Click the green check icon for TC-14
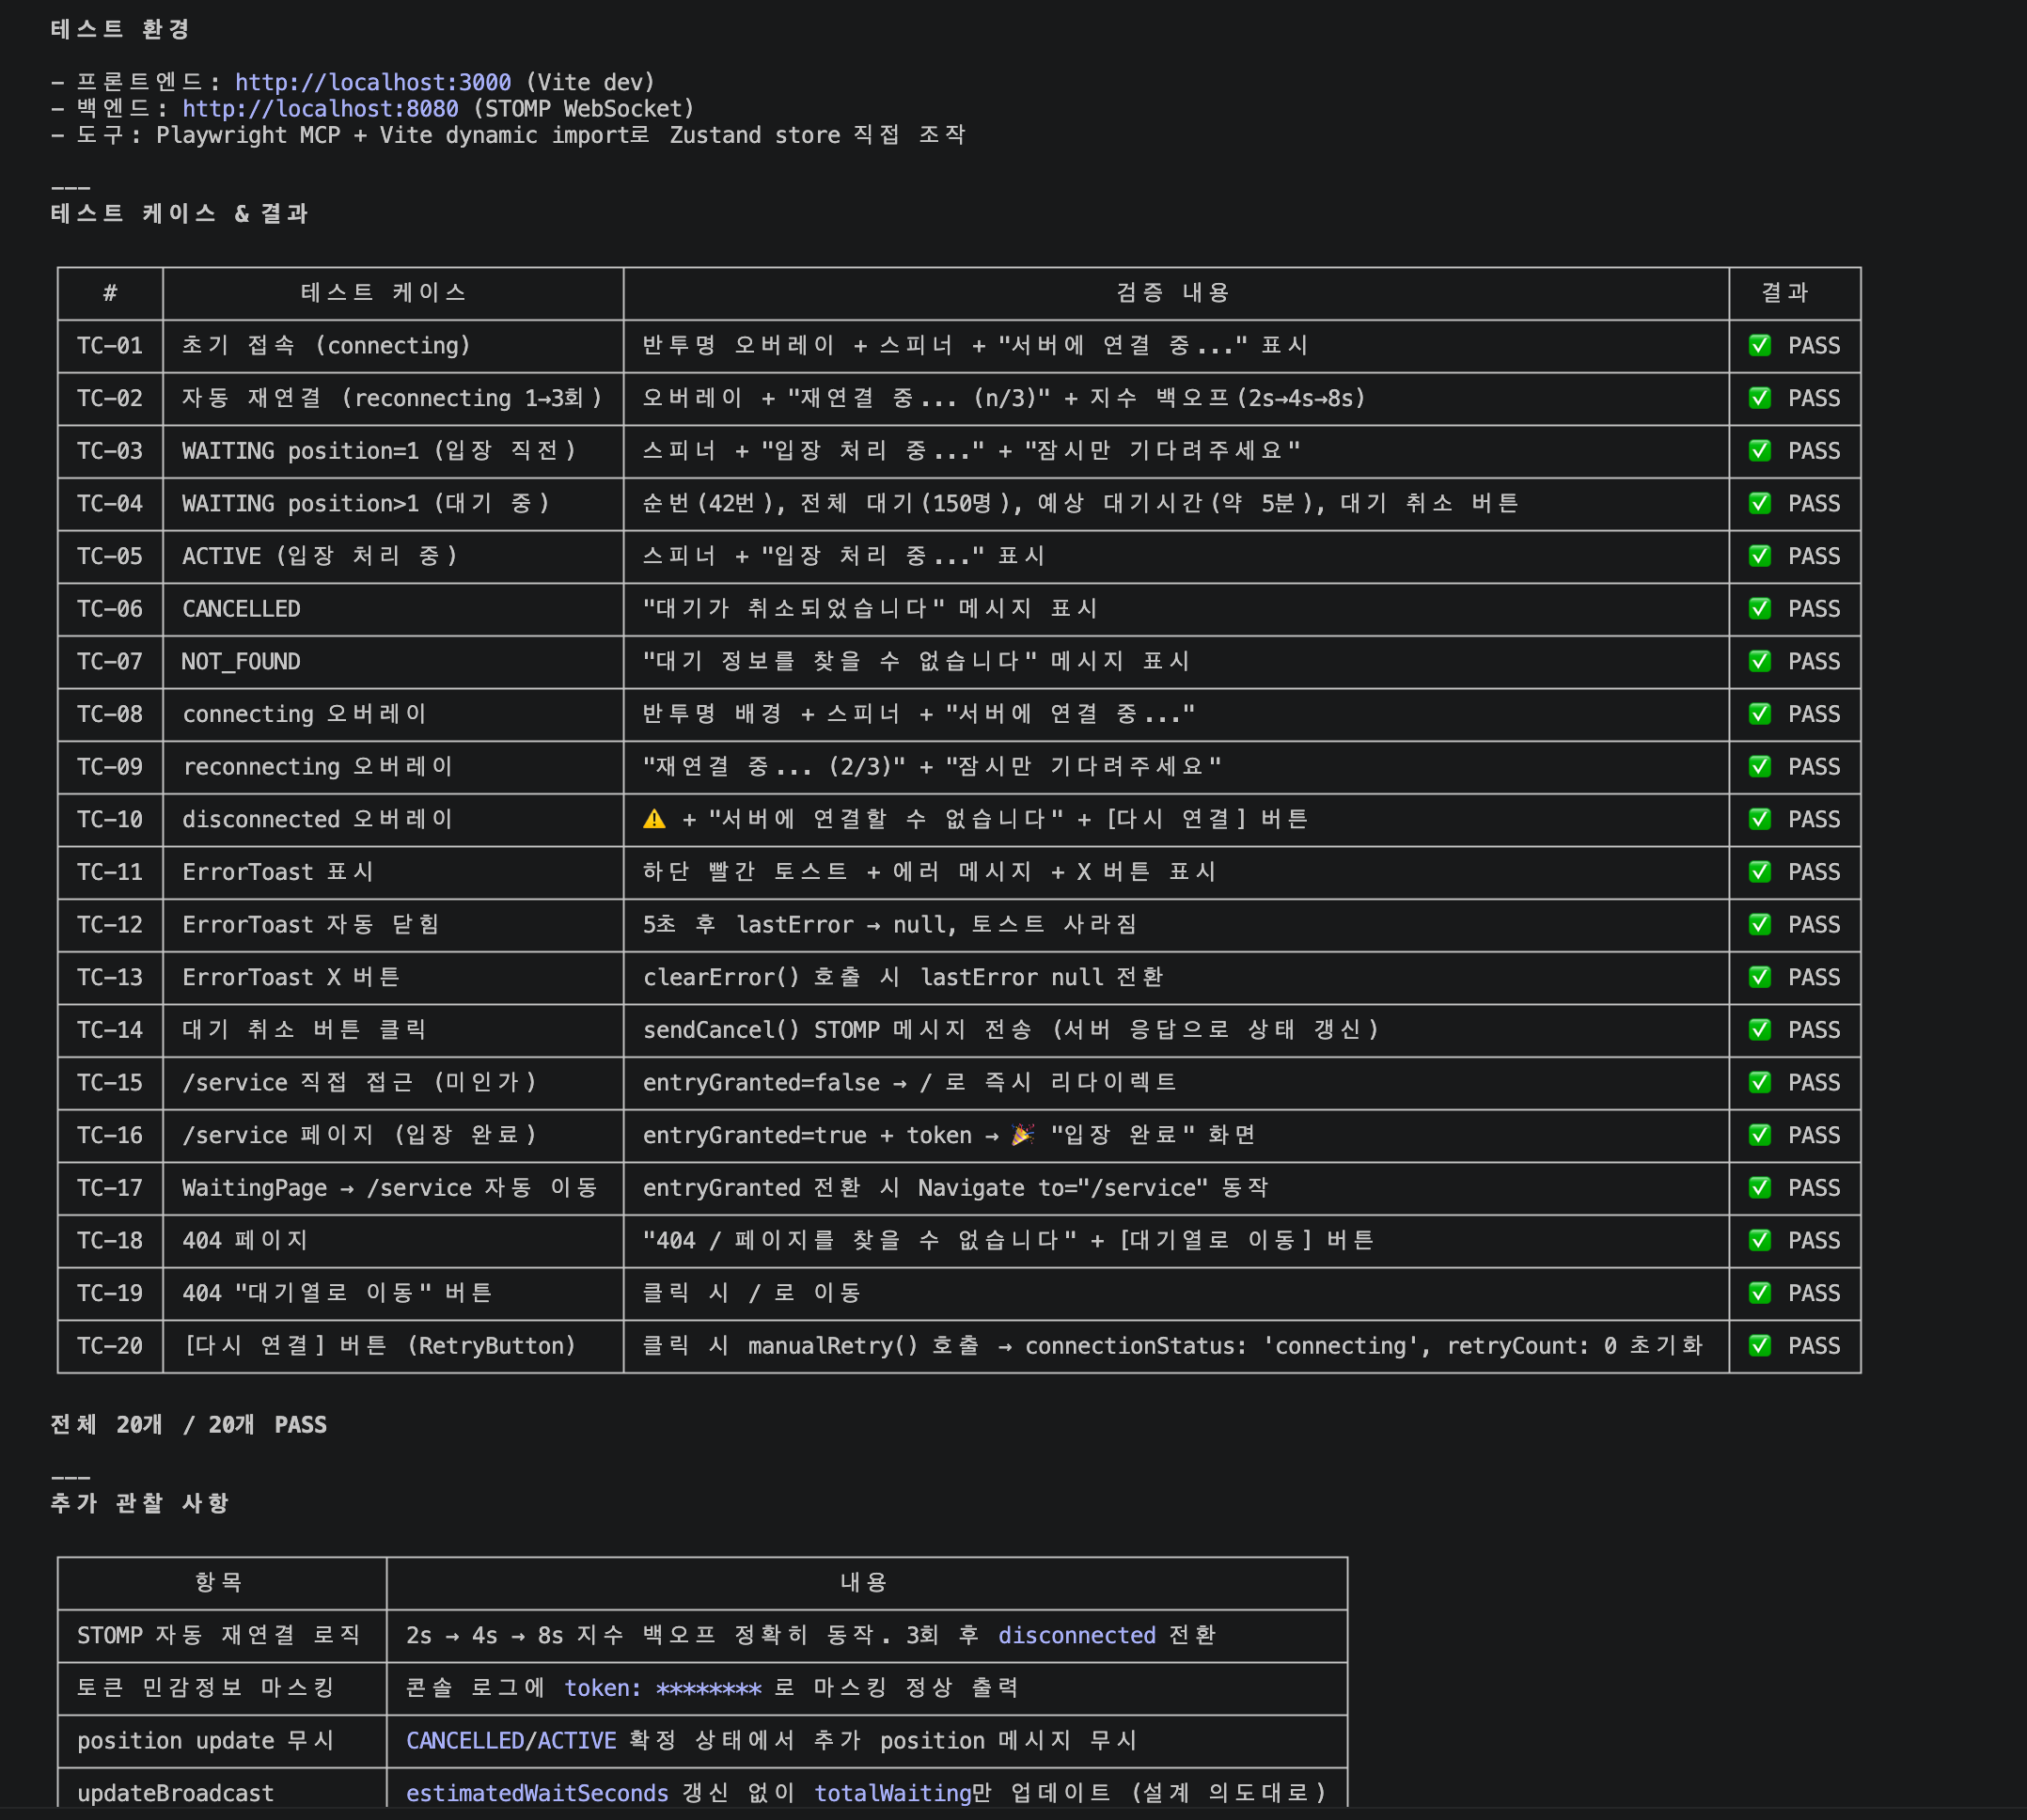Screen dimensions: 2027x1820 pos(1760,1030)
